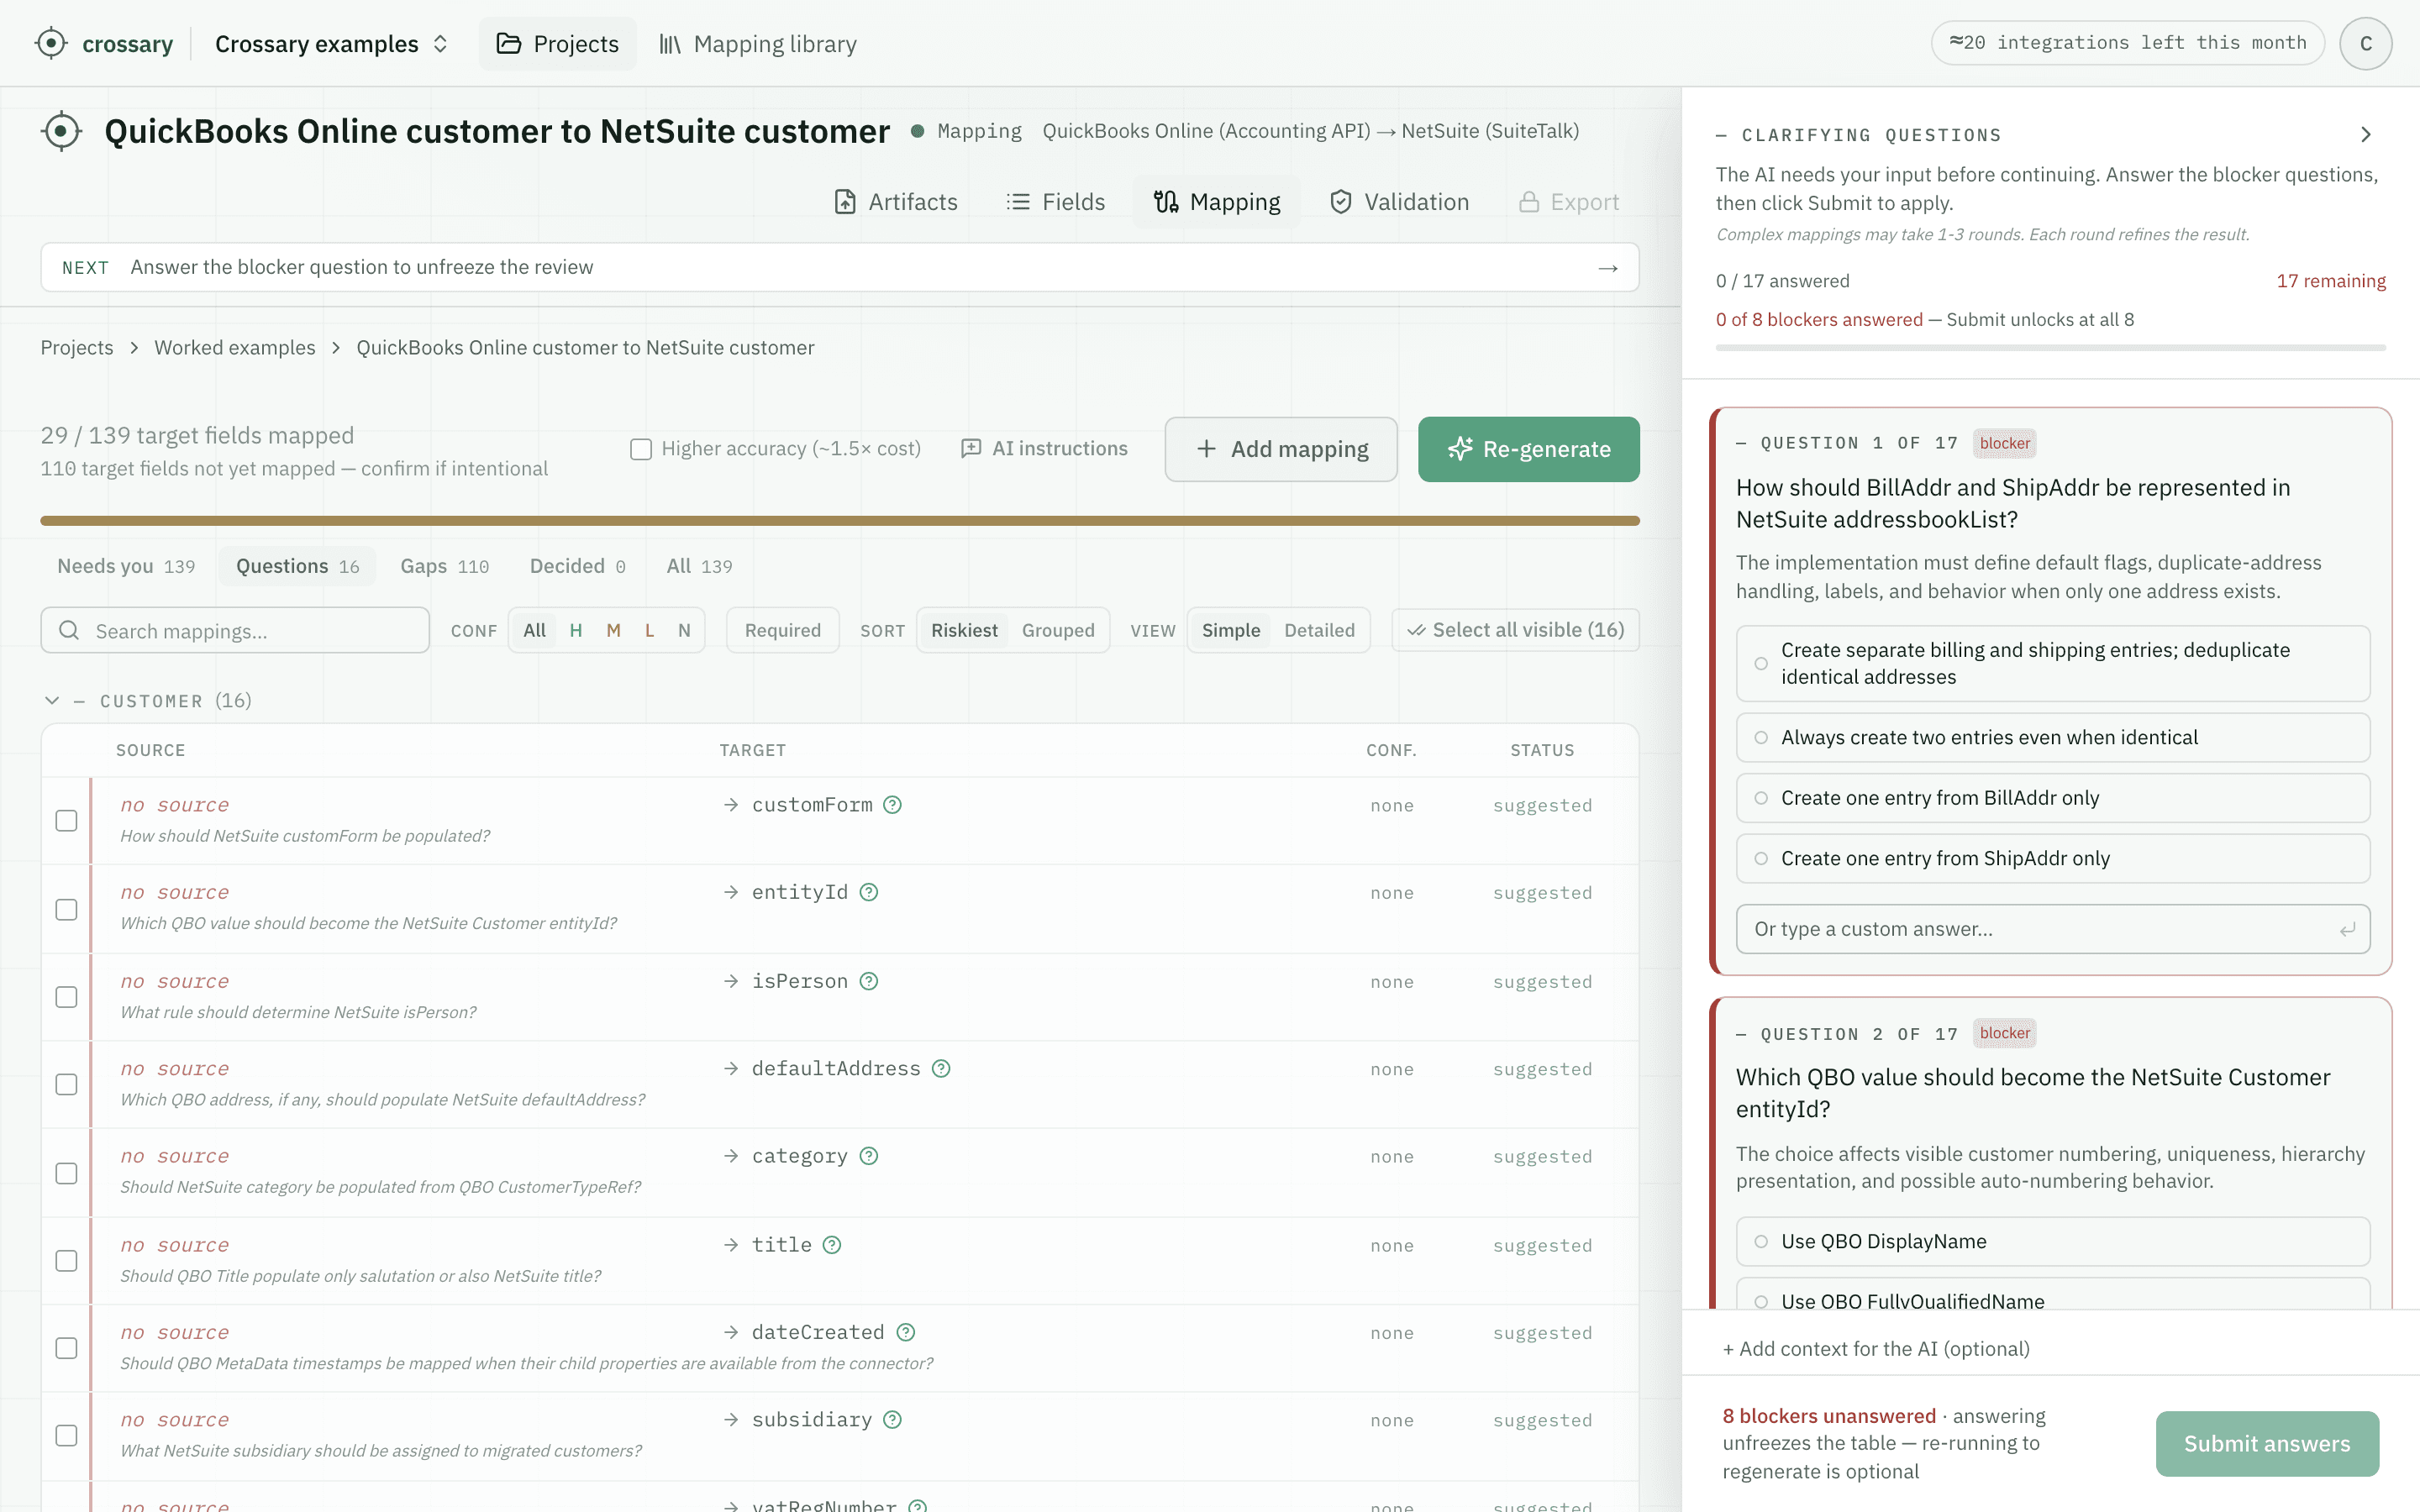Enable Higher accuracy checkbox

tap(641, 449)
